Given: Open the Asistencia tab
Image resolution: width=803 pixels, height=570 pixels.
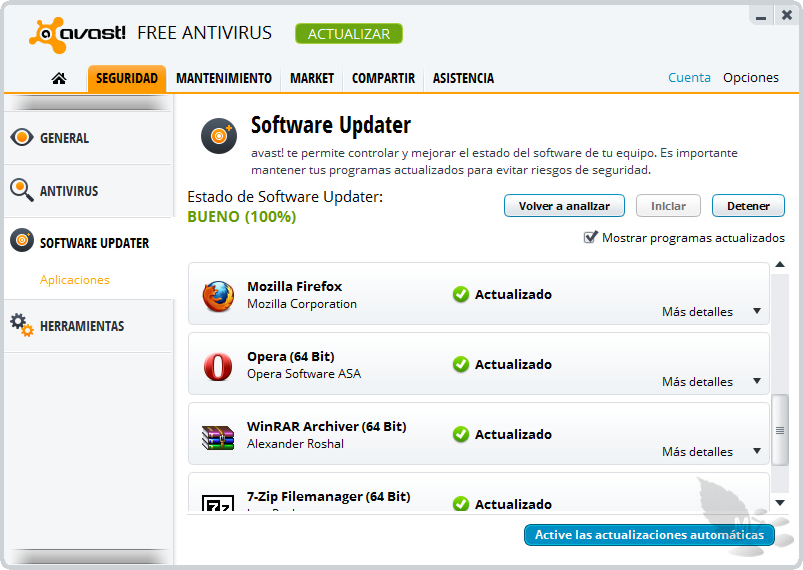Looking at the screenshot, I should coord(463,78).
